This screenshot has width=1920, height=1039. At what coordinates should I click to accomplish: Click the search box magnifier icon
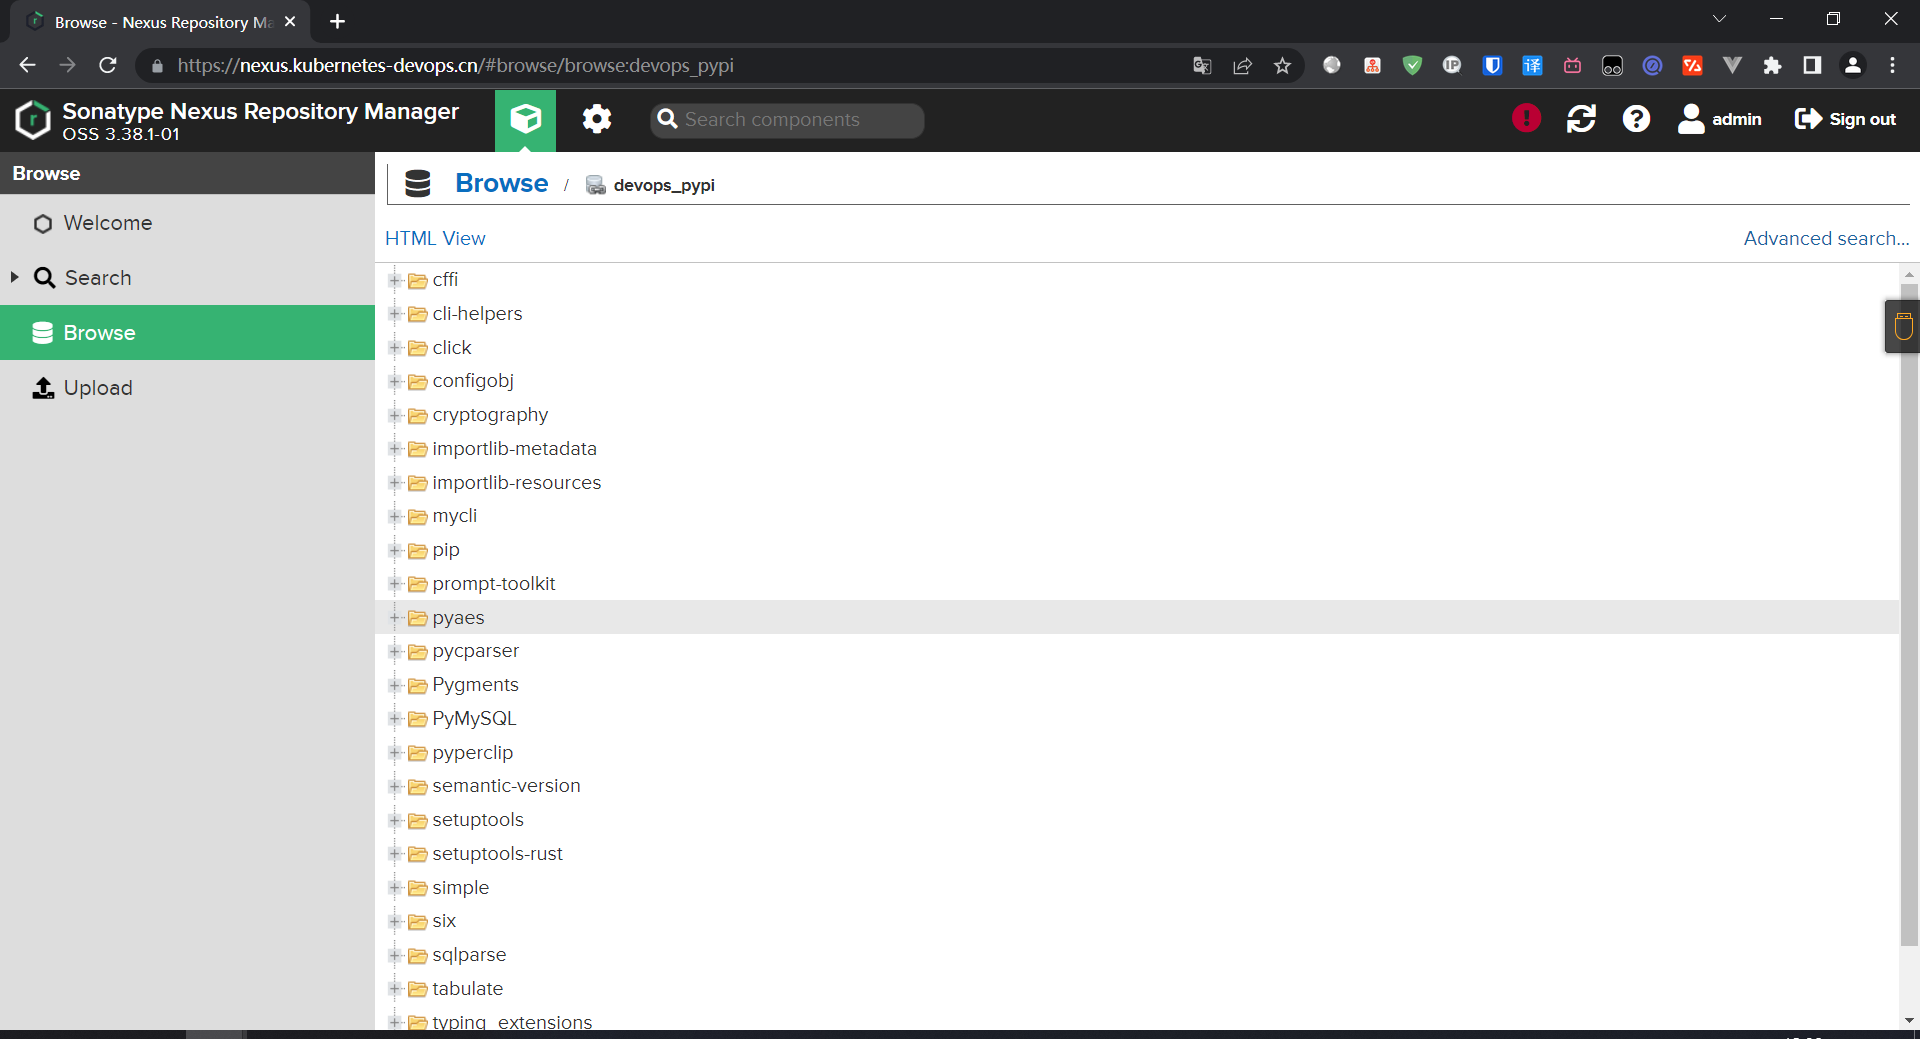tap(667, 120)
